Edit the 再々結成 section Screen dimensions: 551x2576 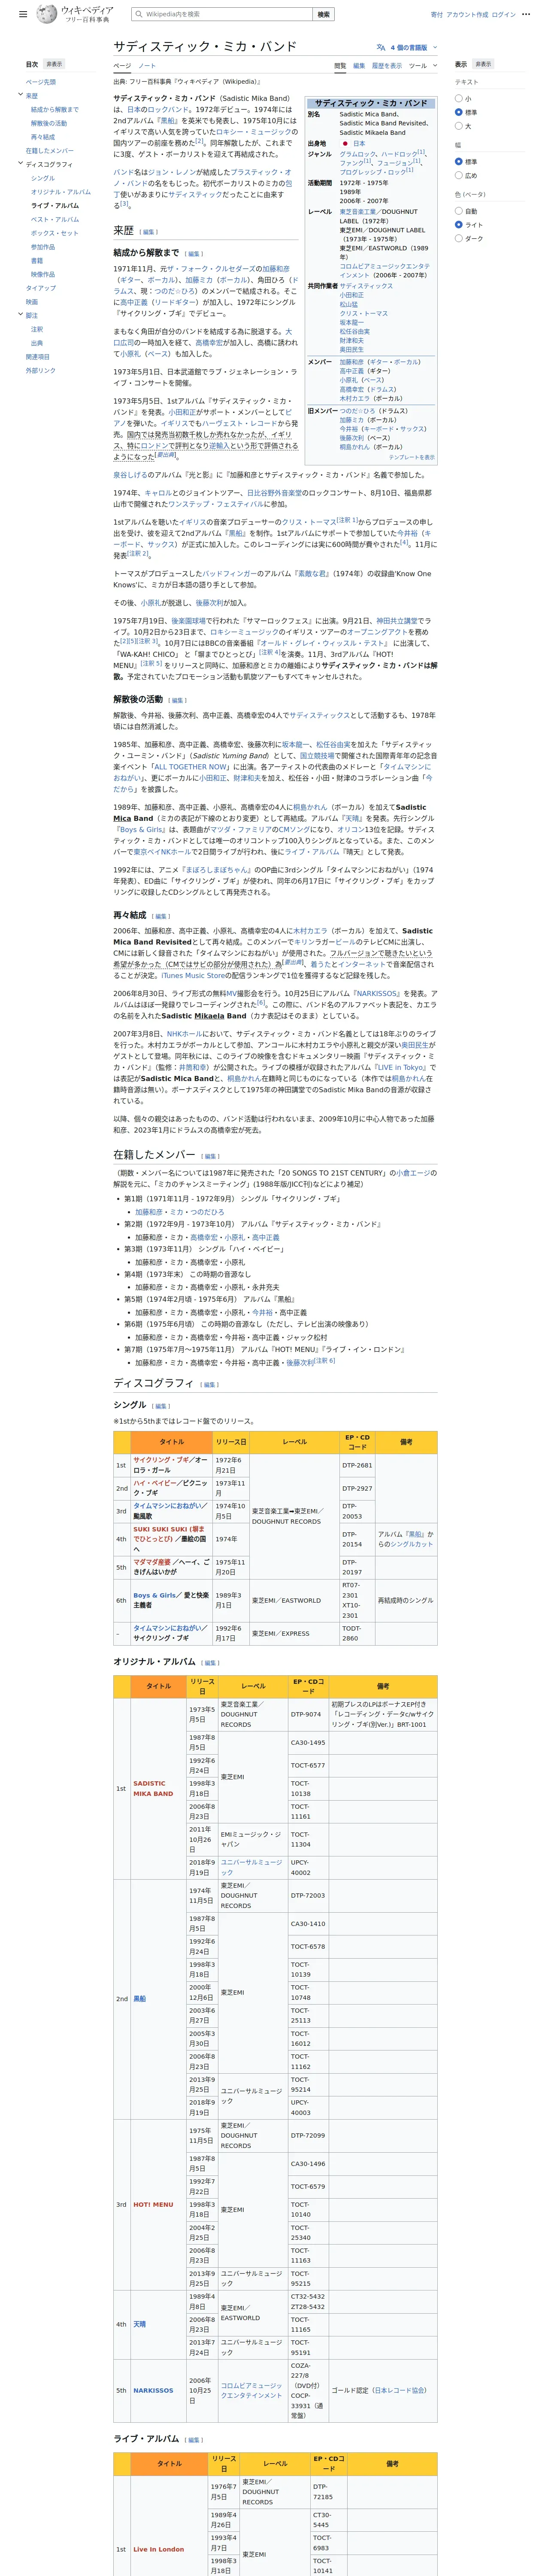[x=161, y=916]
